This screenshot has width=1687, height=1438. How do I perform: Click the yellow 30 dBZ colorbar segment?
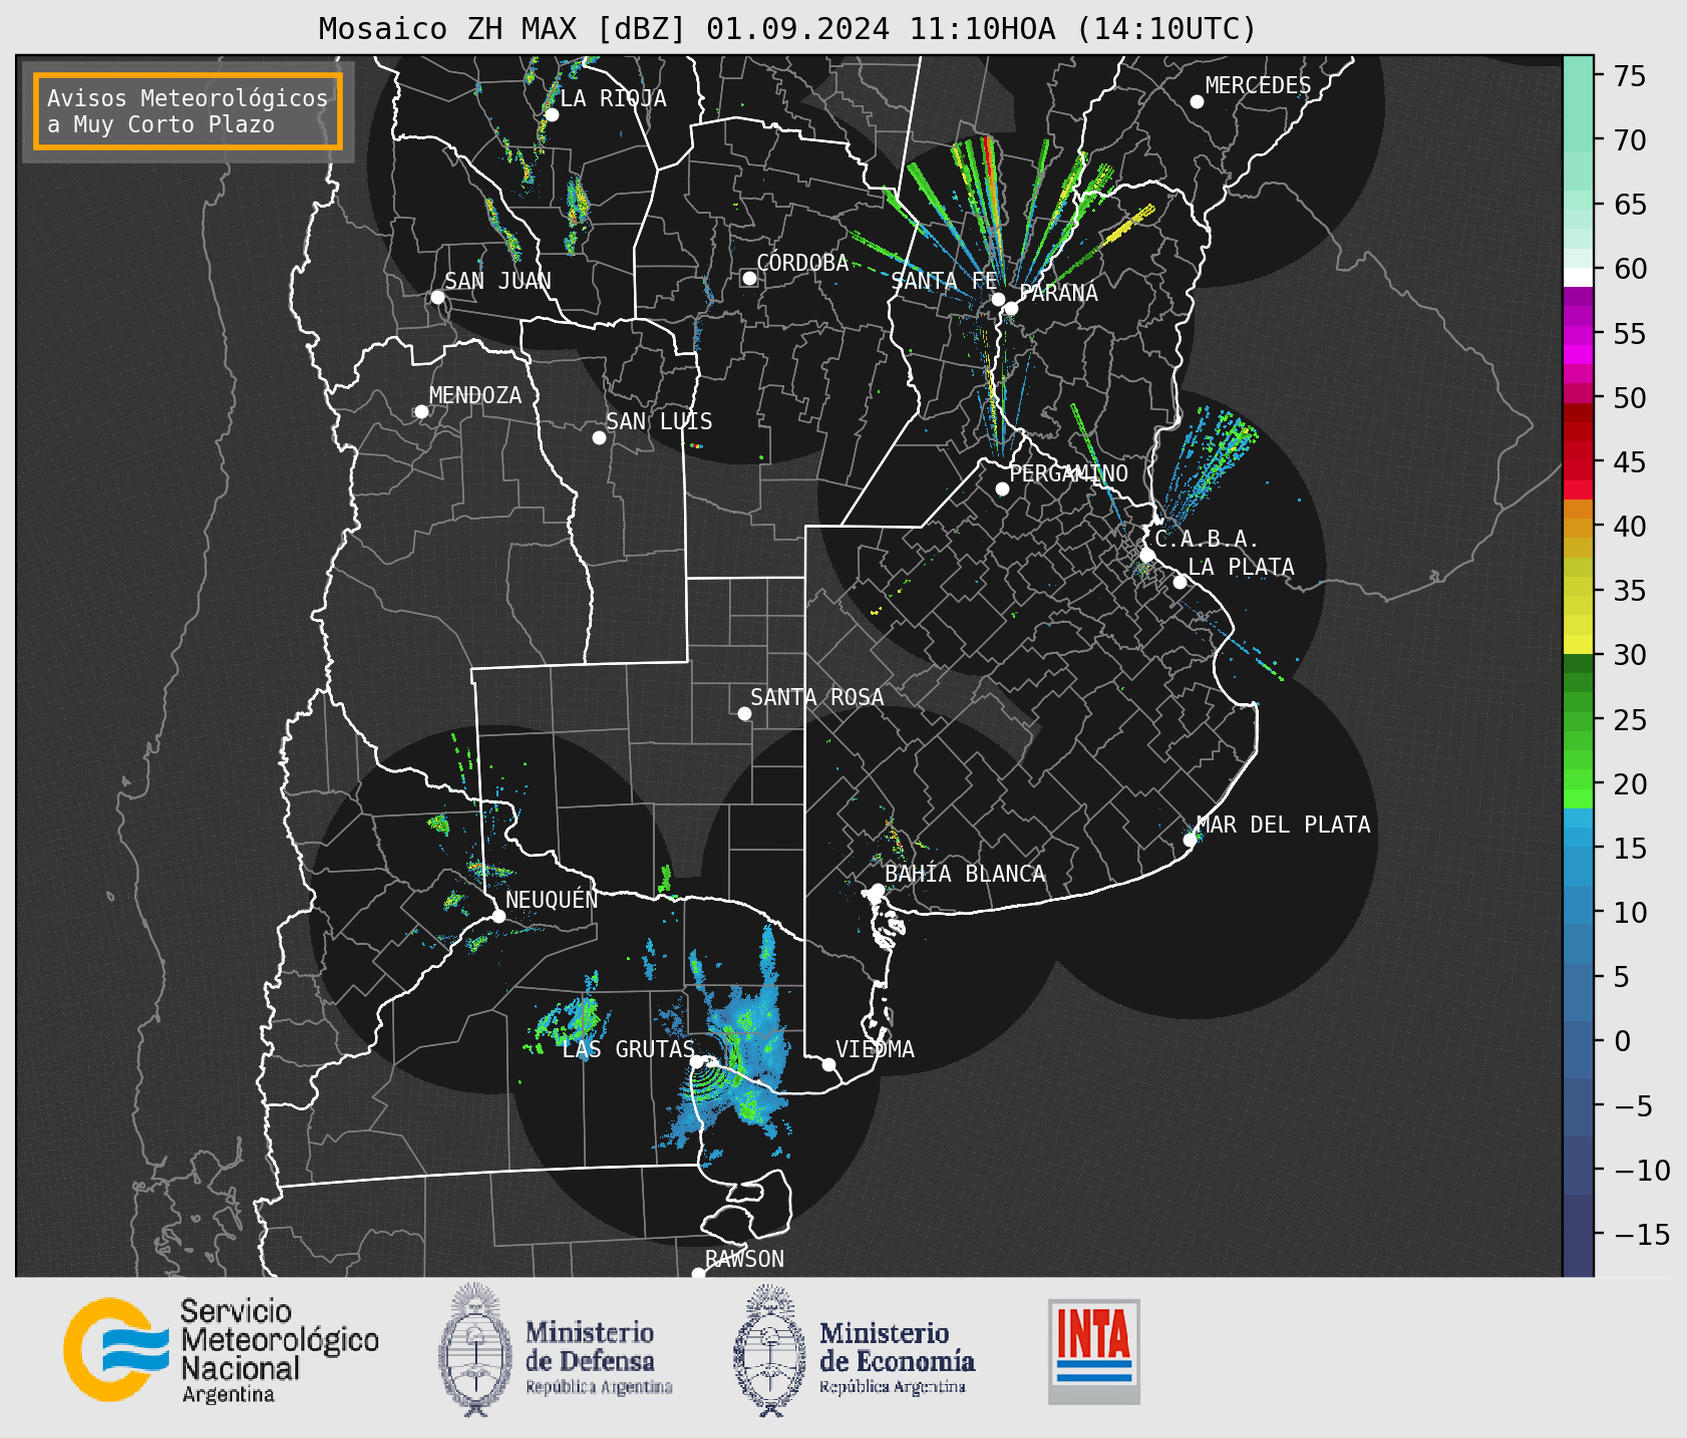(1578, 644)
